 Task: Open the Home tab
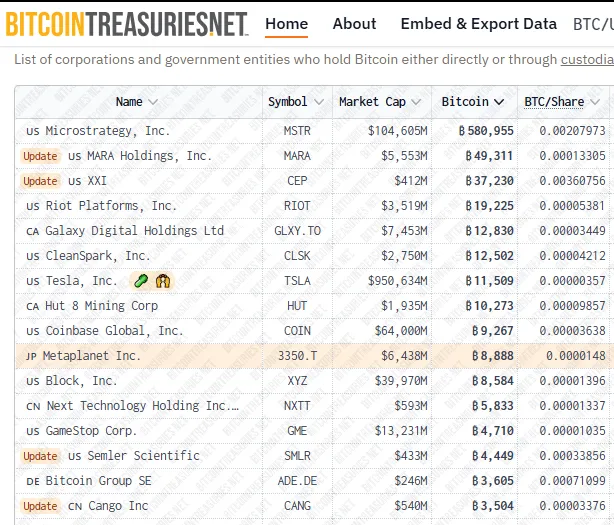tap(287, 24)
